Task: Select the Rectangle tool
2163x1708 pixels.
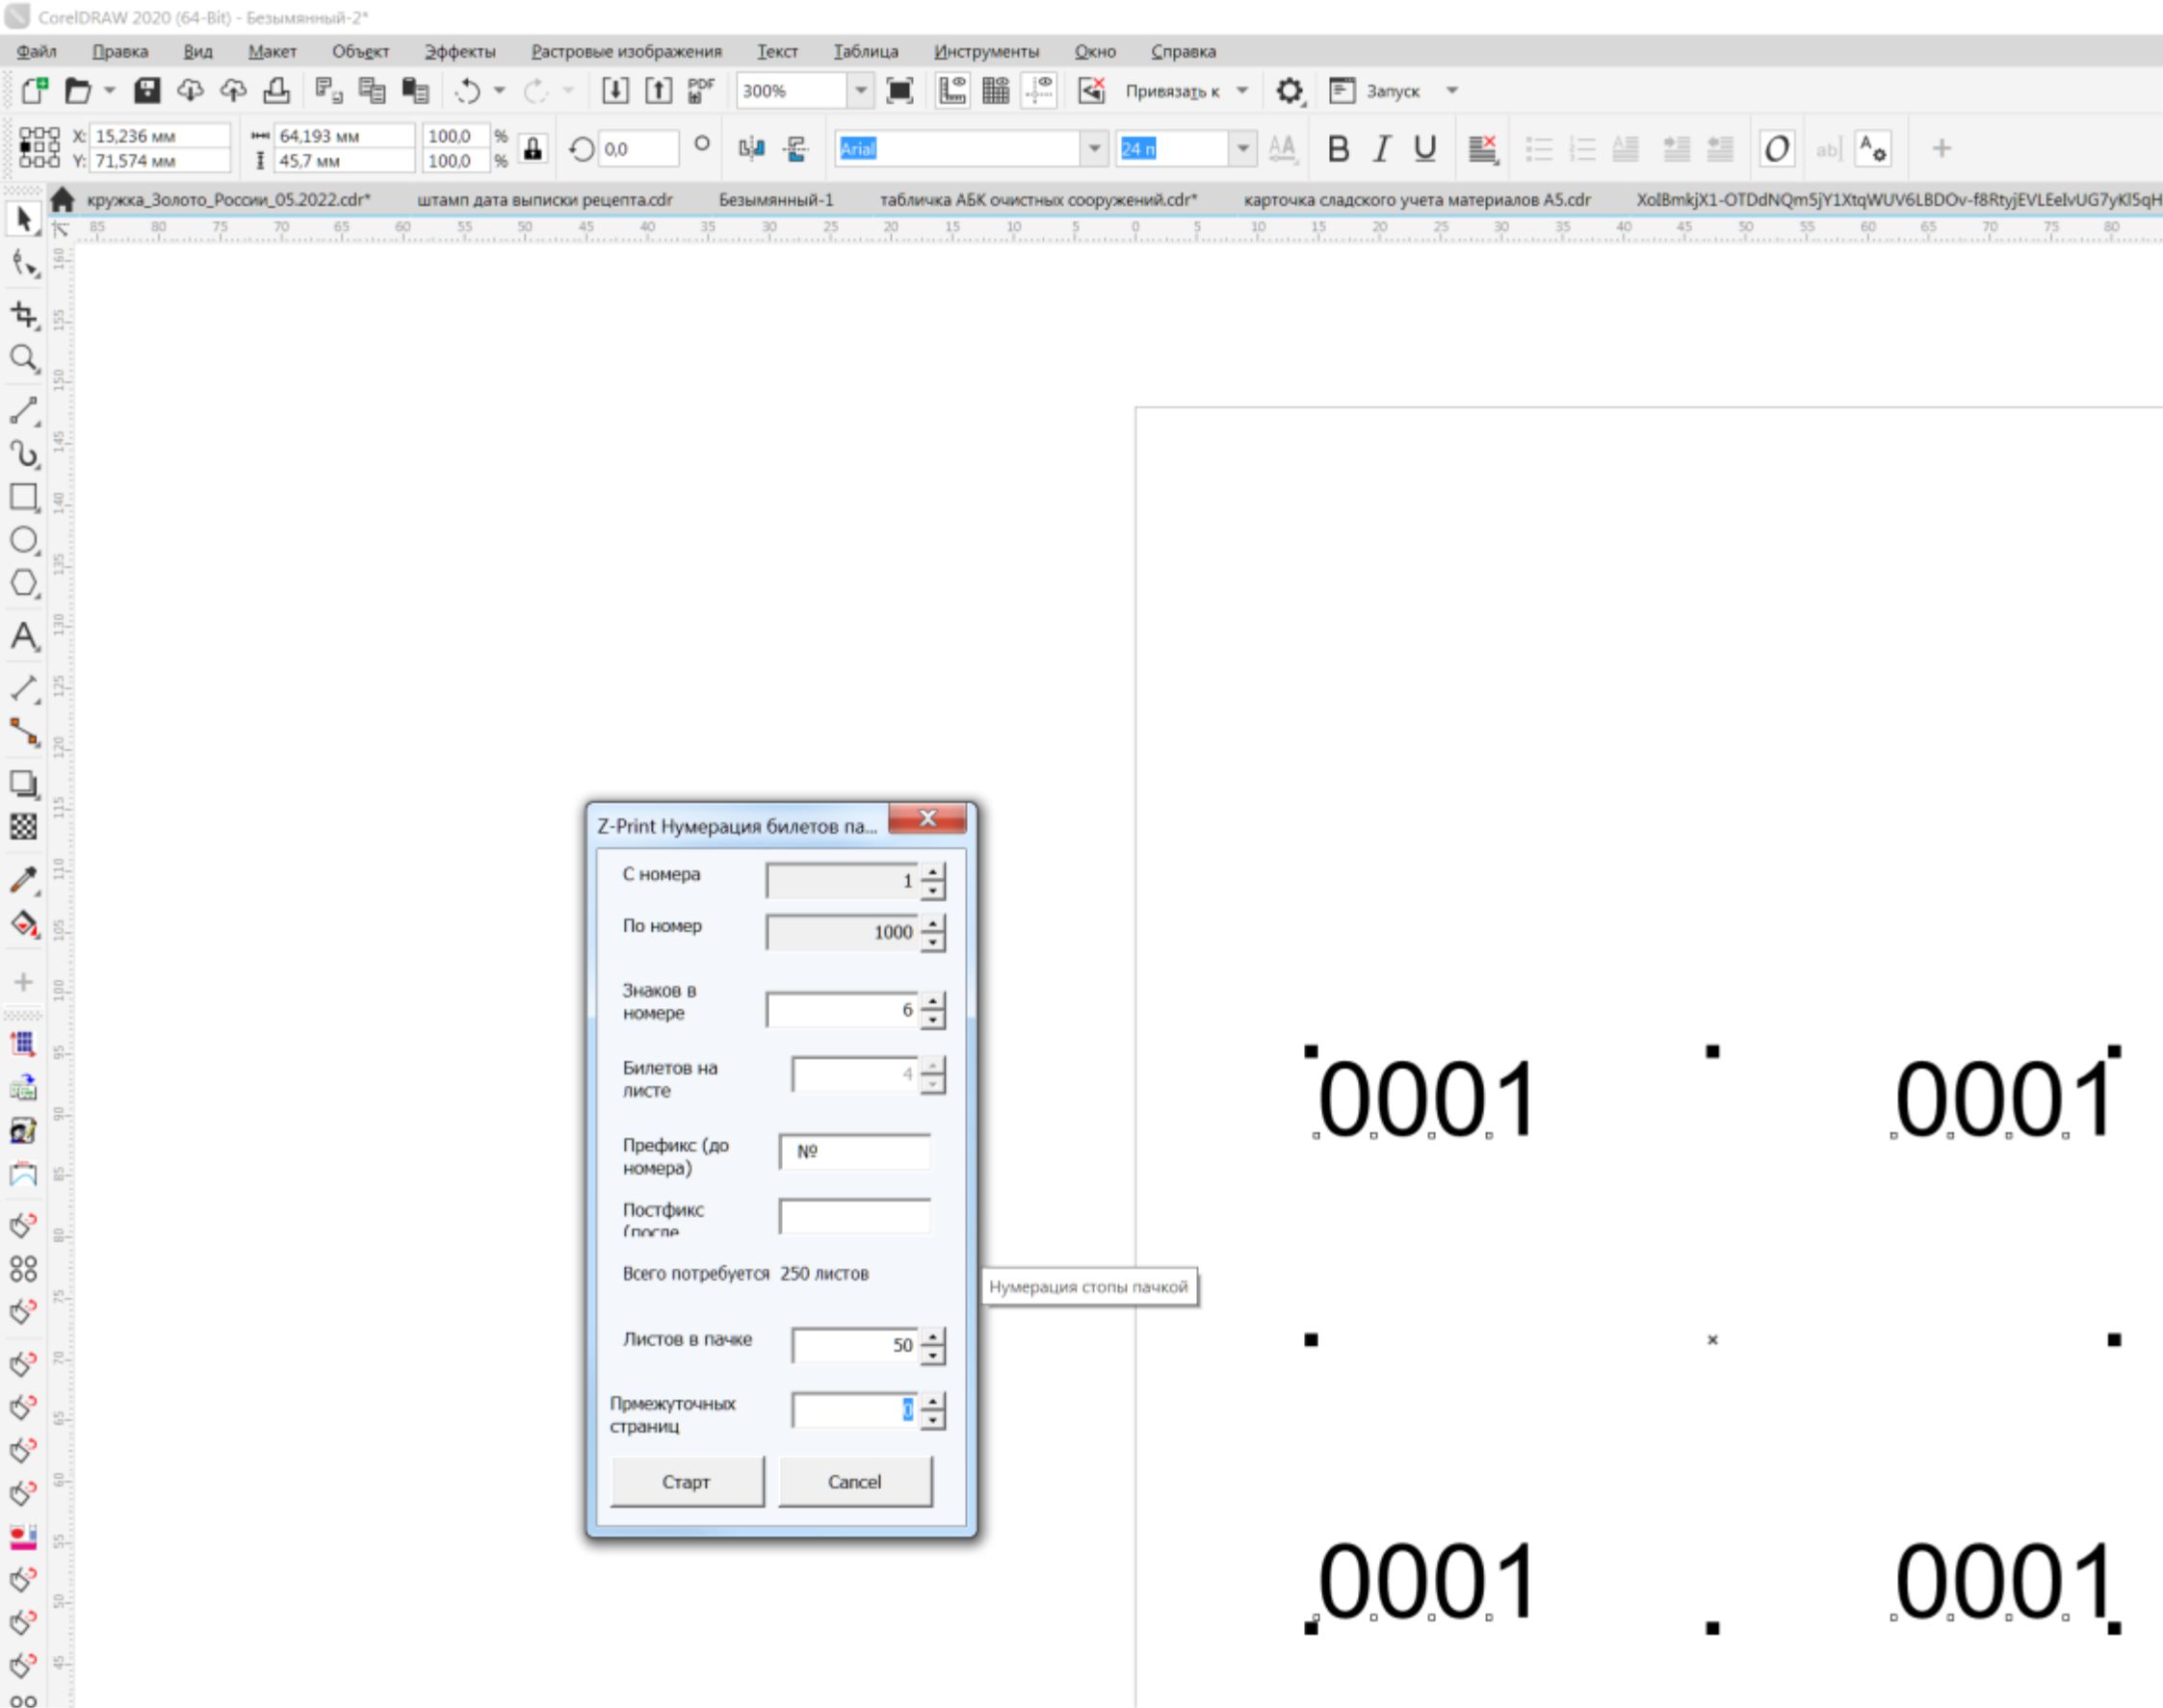Action: [x=24, y=497]
